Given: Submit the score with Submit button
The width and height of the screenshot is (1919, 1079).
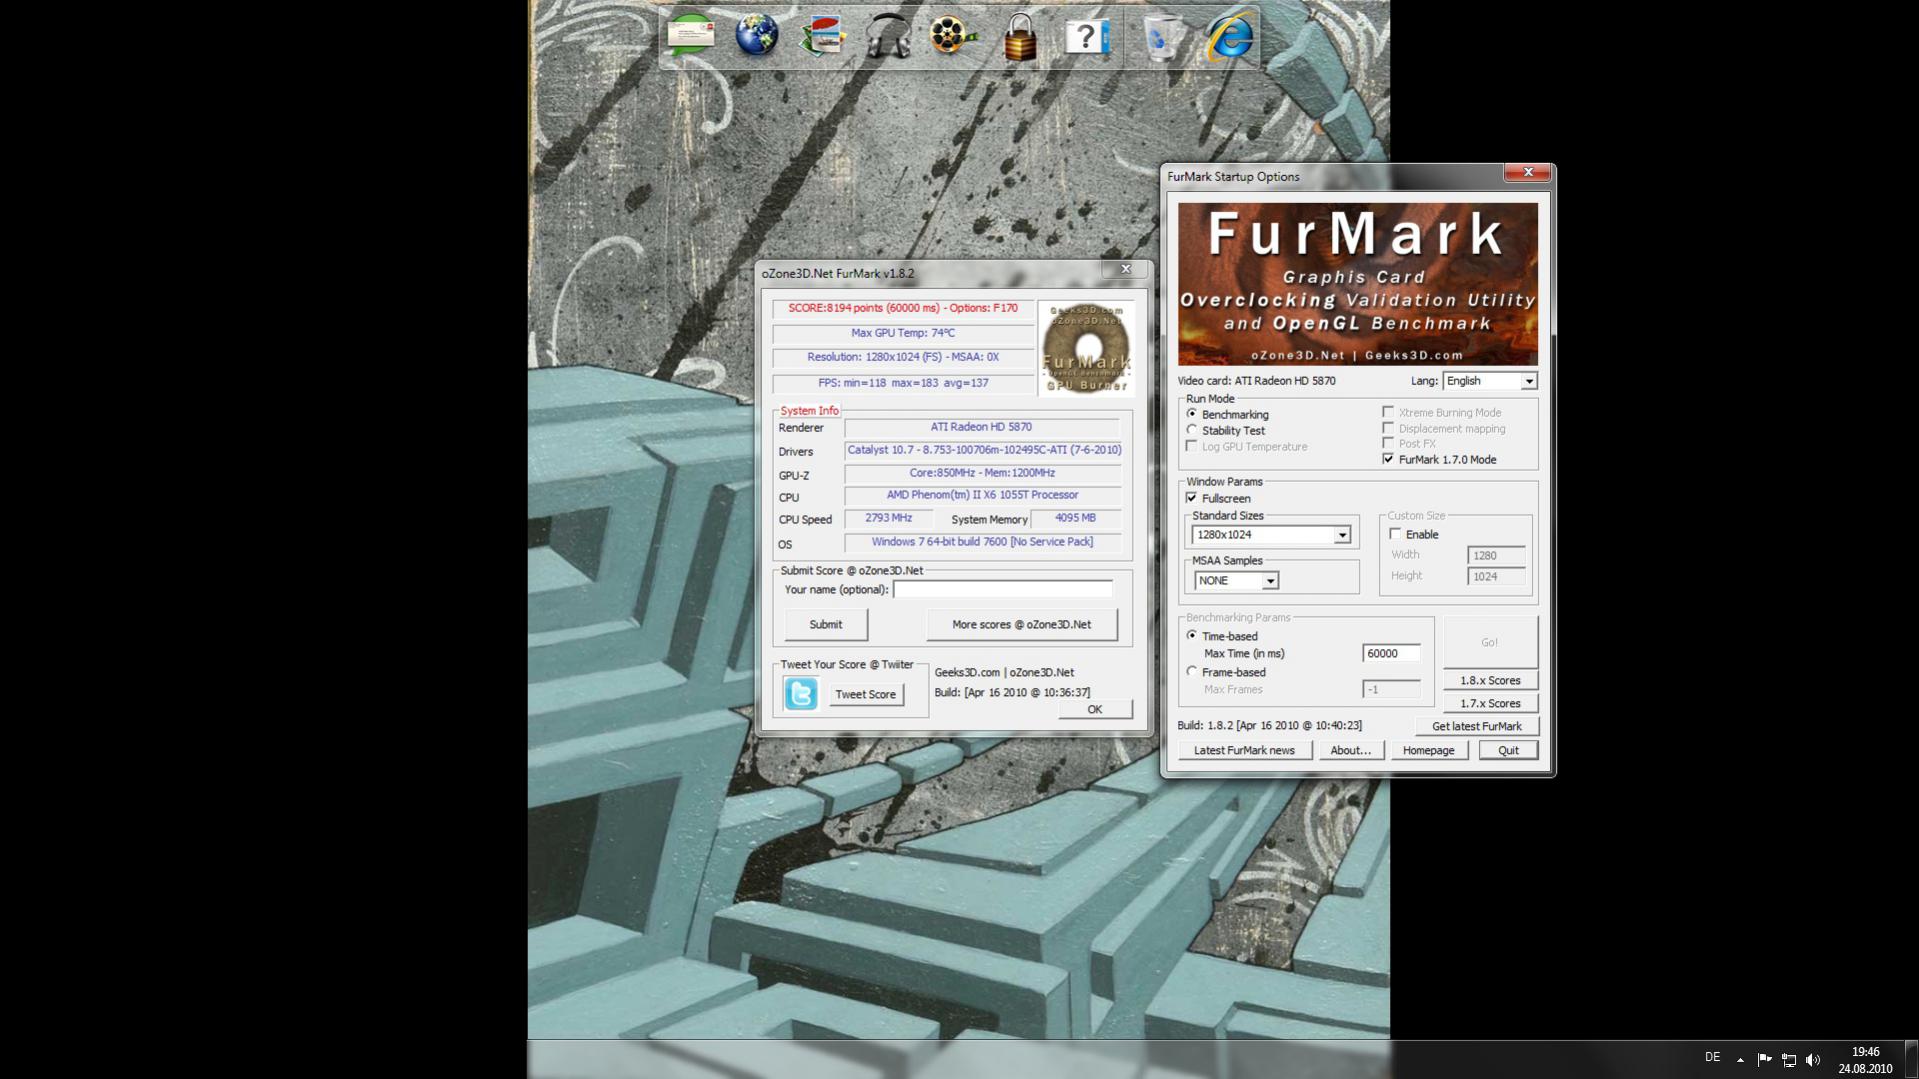Looking at the screenshot, I should pyautogui.click(x=825, y=624).
